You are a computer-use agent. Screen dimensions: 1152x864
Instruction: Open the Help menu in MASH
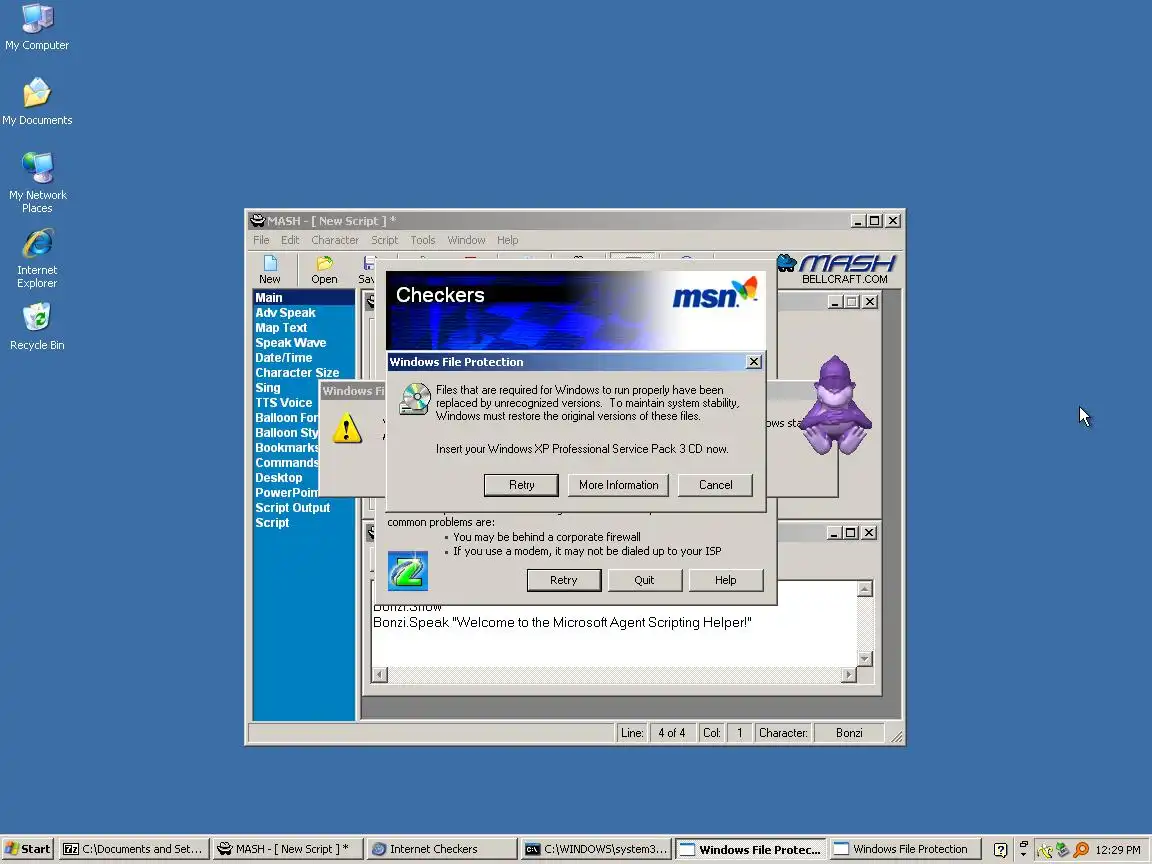pyautogui.click(x=507, y=240)
